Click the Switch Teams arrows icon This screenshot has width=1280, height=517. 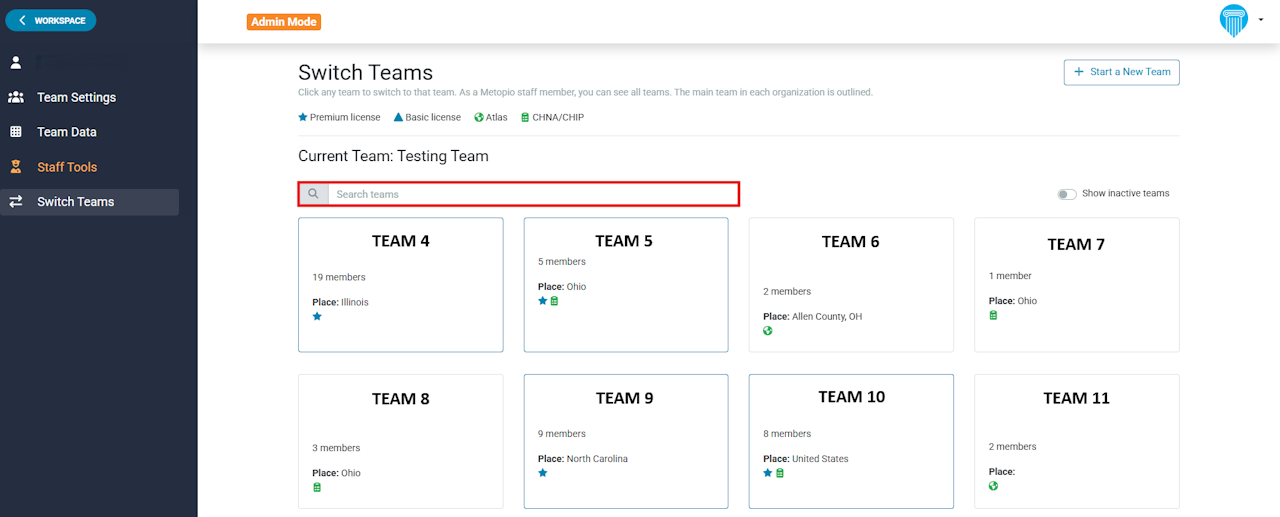[16, 202]
